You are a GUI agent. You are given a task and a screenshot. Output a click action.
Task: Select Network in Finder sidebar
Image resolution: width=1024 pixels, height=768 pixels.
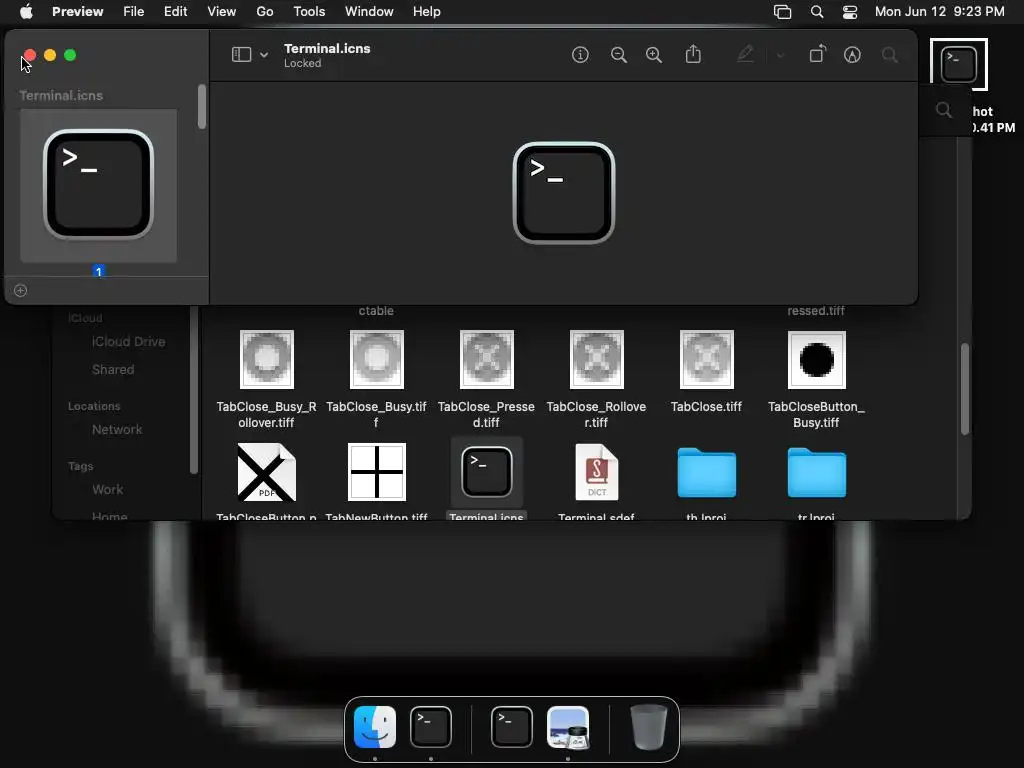pyautogui.click(x=117, y=430)
